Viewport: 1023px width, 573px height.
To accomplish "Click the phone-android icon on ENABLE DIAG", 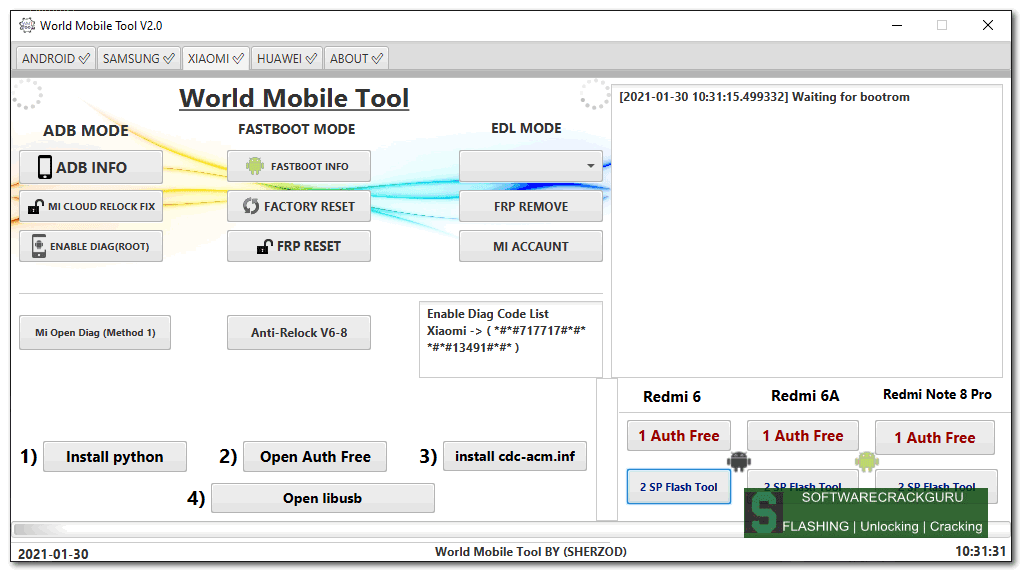I will coord(39,246).
